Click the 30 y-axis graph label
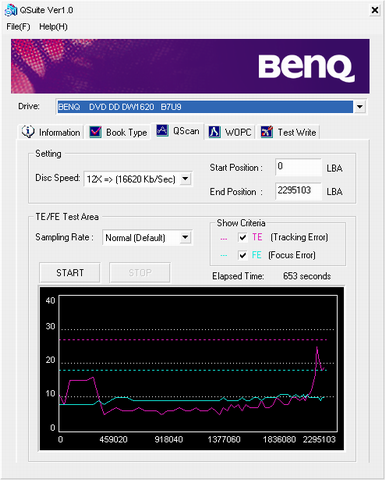 click(x=50, y=326)
